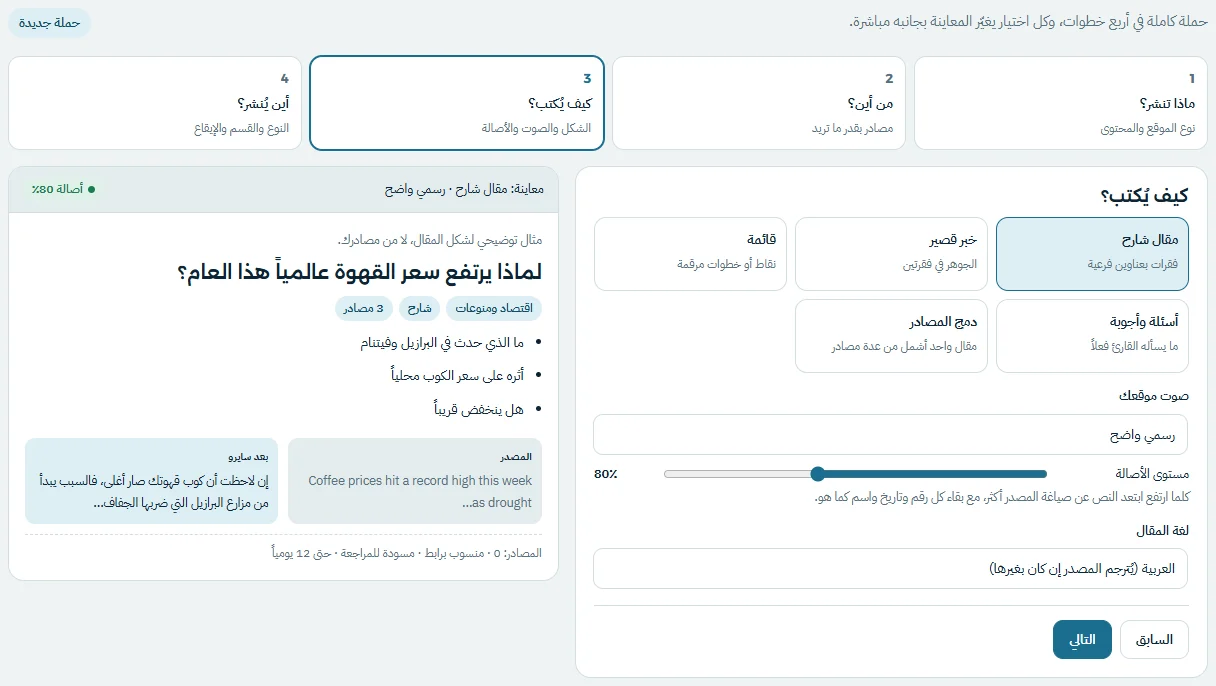
Task: Click the مستوى الأصالة slider handle
Action: pyautogui.click(x=818, y=474)
